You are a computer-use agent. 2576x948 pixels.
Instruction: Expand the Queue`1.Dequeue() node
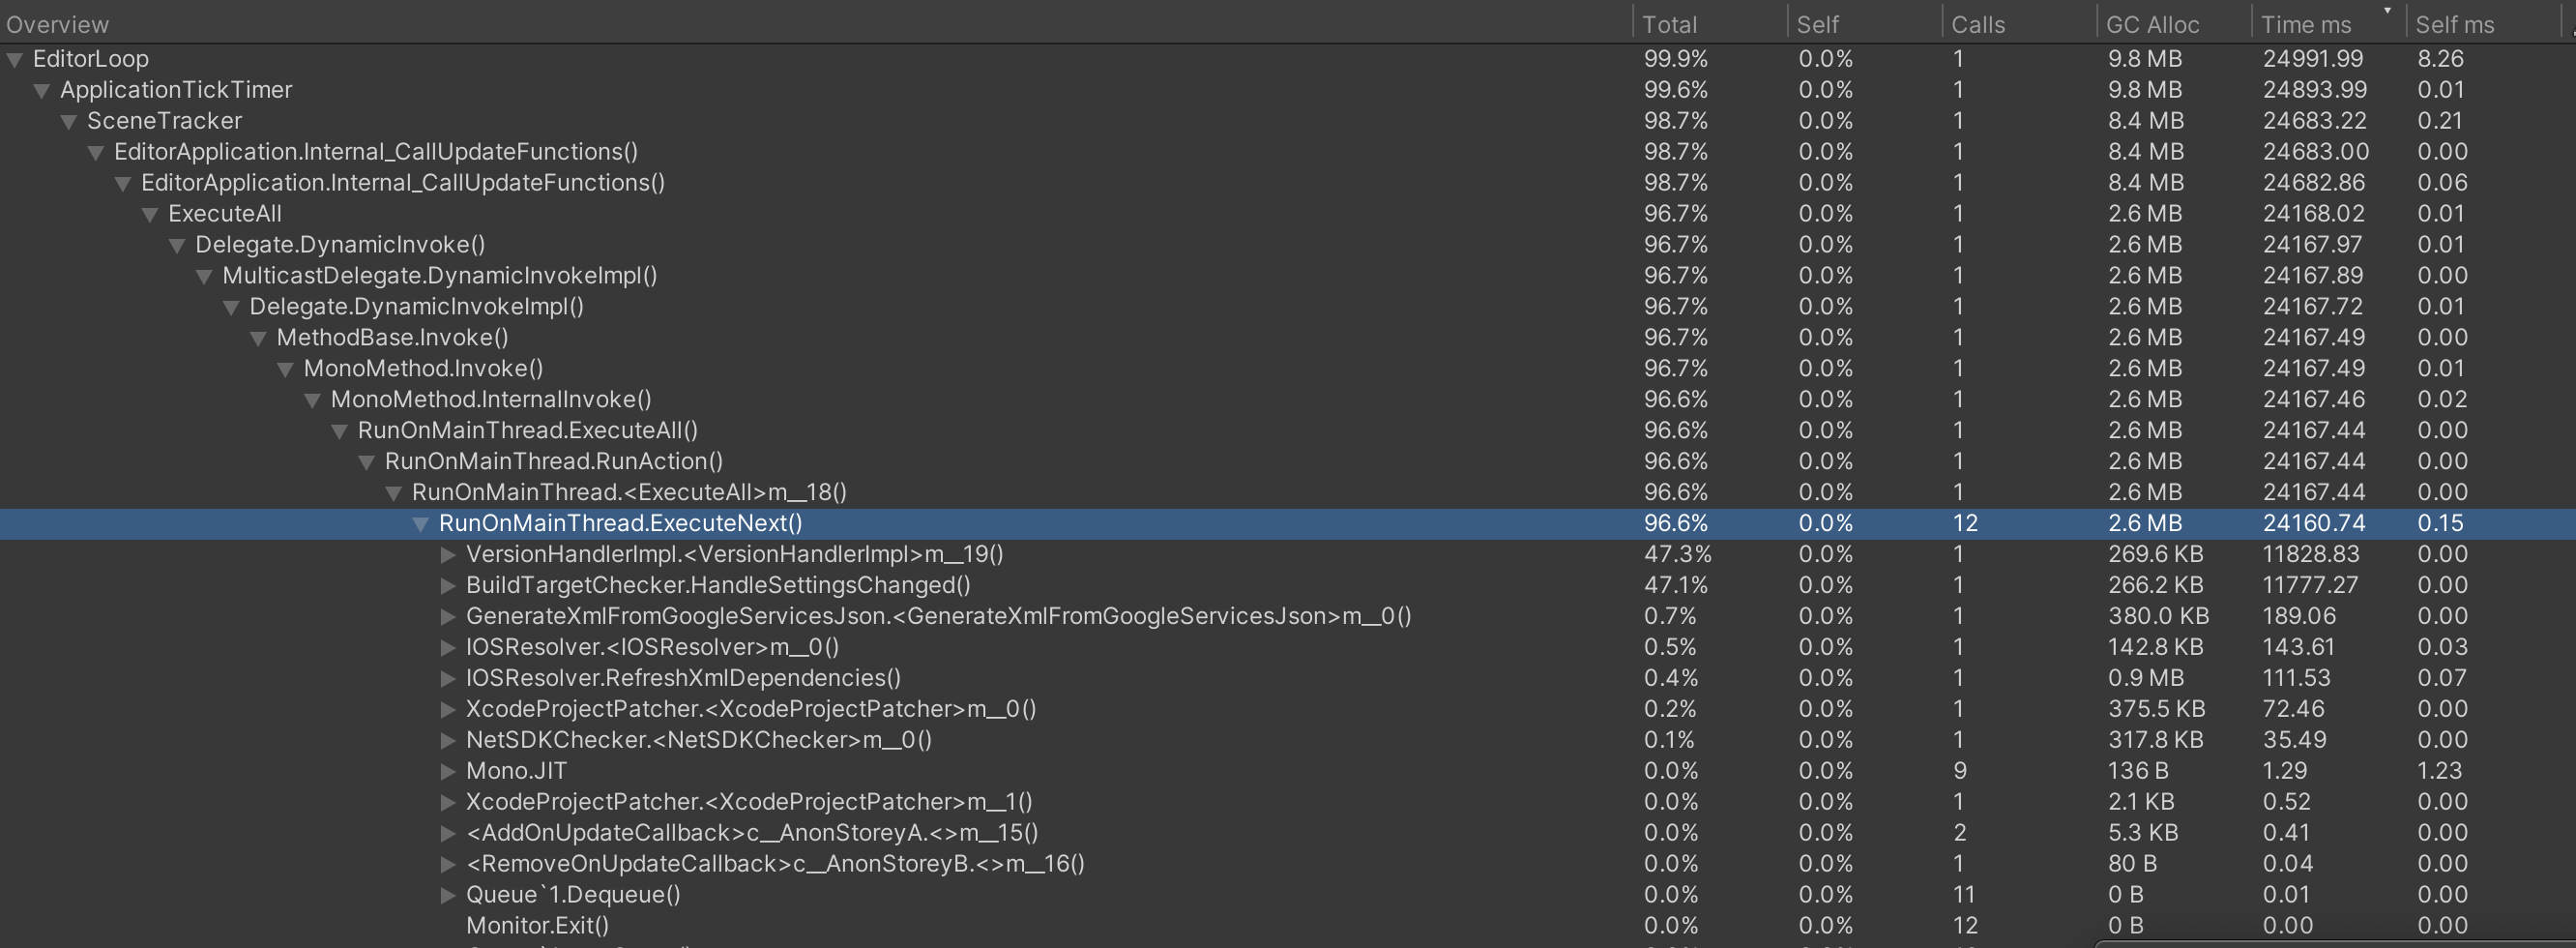448,894
